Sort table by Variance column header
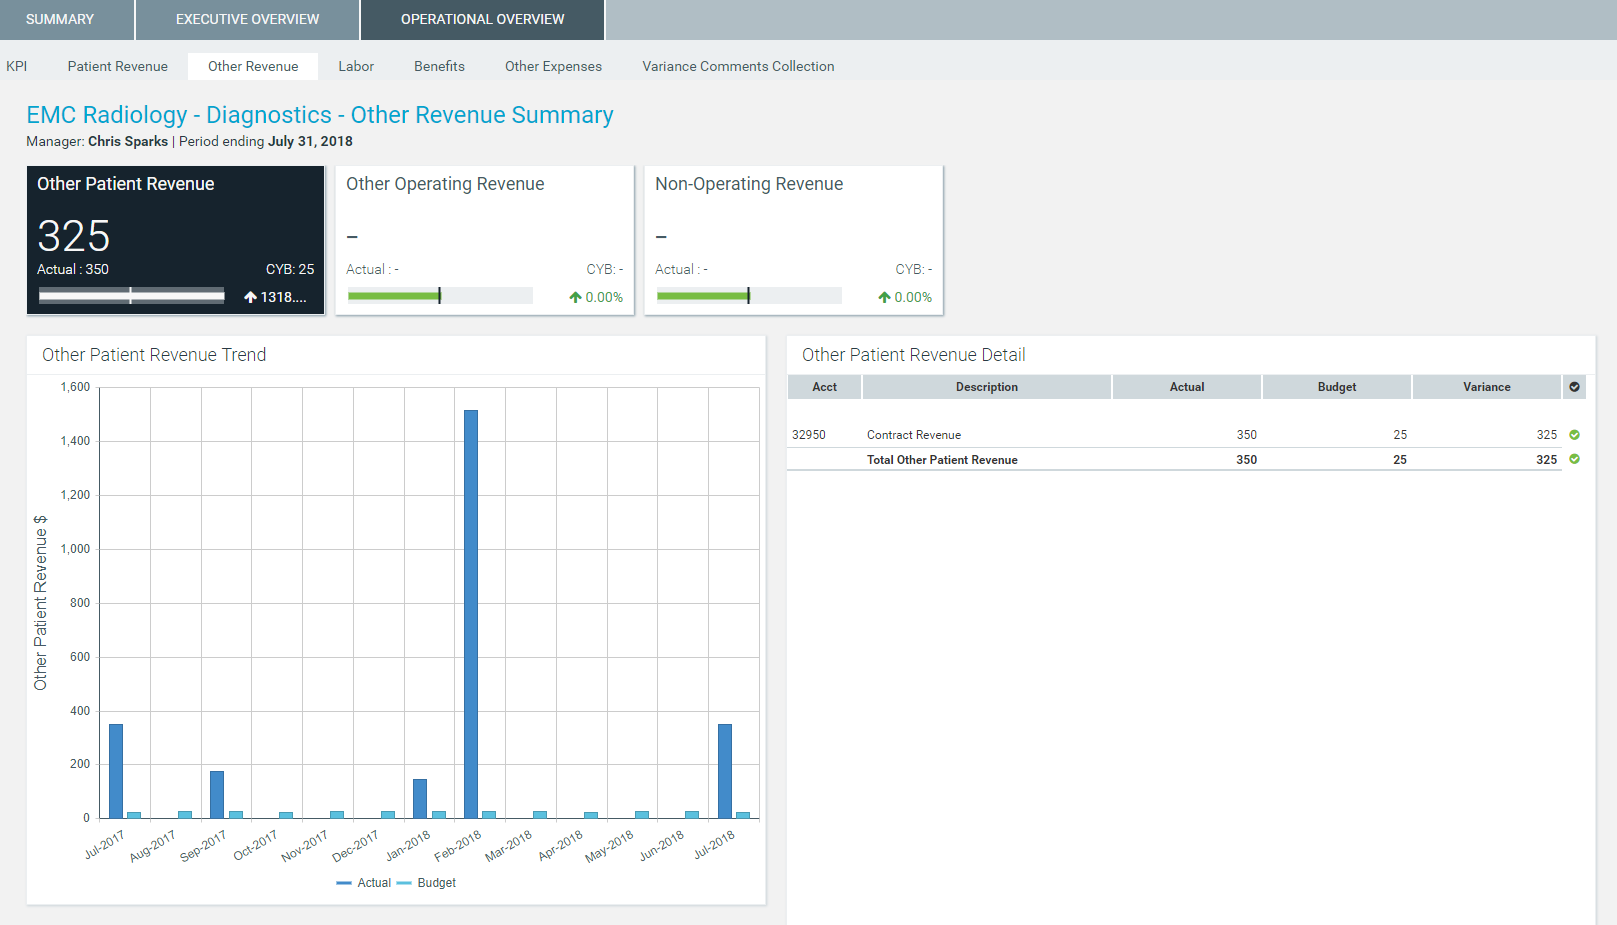1617x925 pixels. click(x=1487, y=387)
